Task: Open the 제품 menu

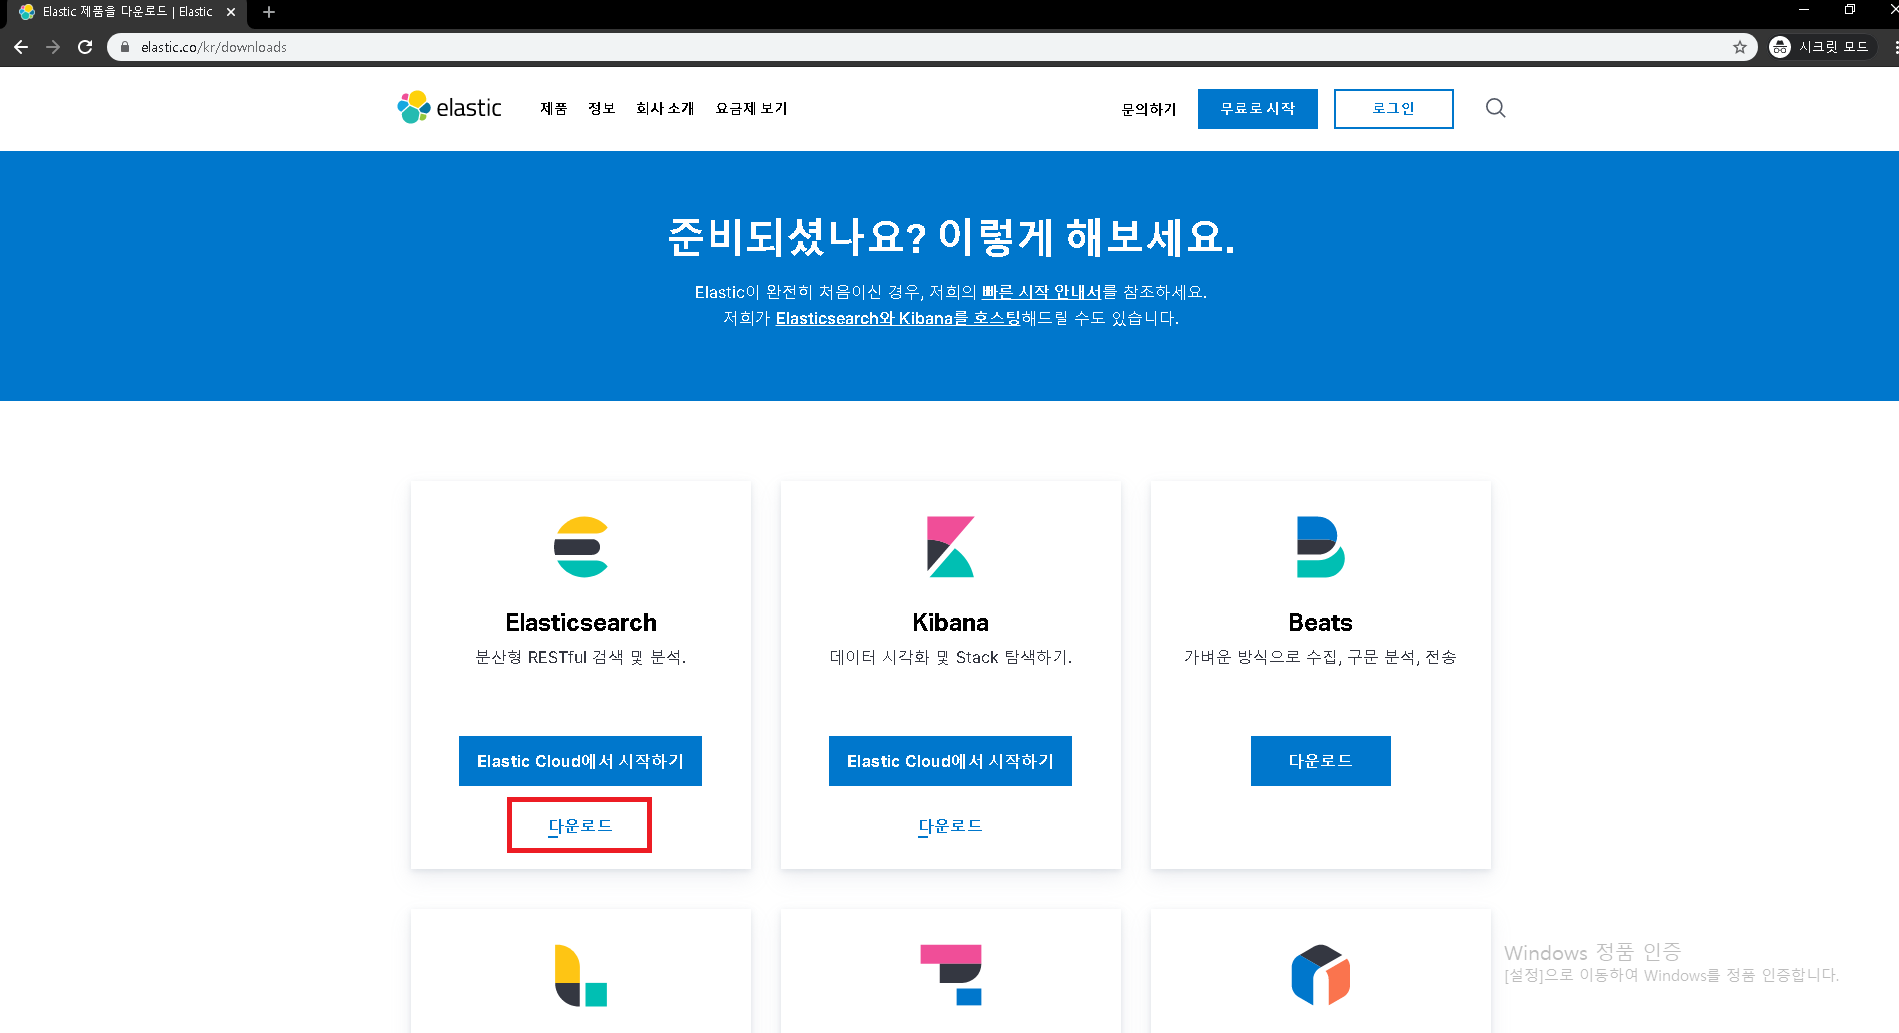Action: pos(554,108)
